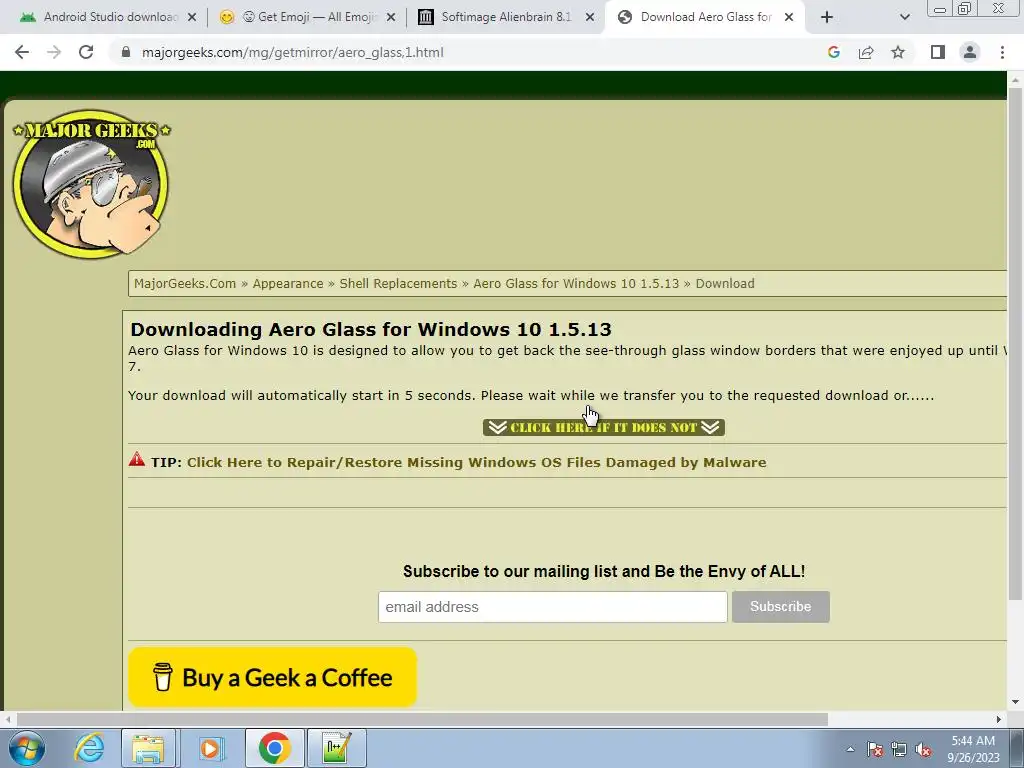Go back to previous page

pos(22,52)
